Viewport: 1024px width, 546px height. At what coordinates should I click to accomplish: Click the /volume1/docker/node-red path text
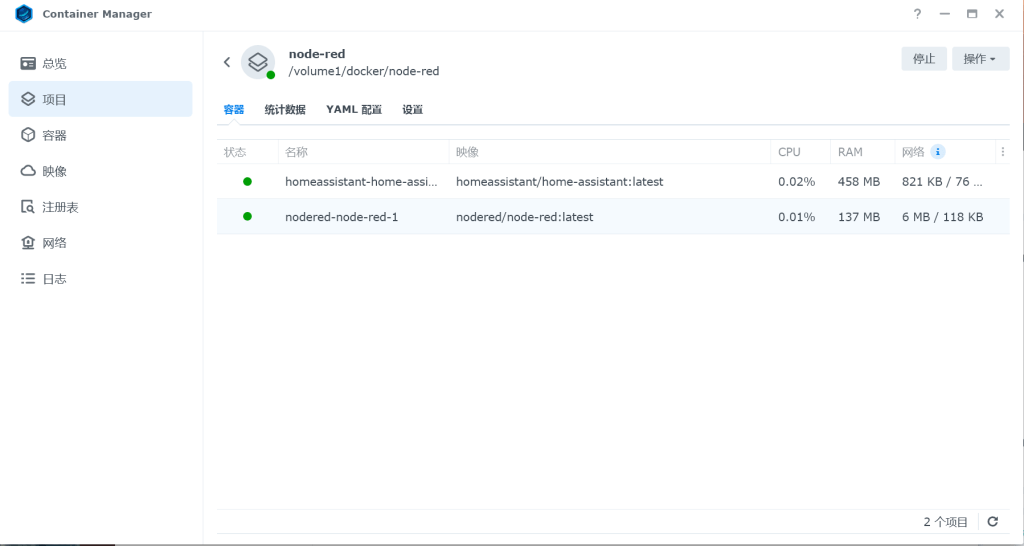tap(364, 71)
